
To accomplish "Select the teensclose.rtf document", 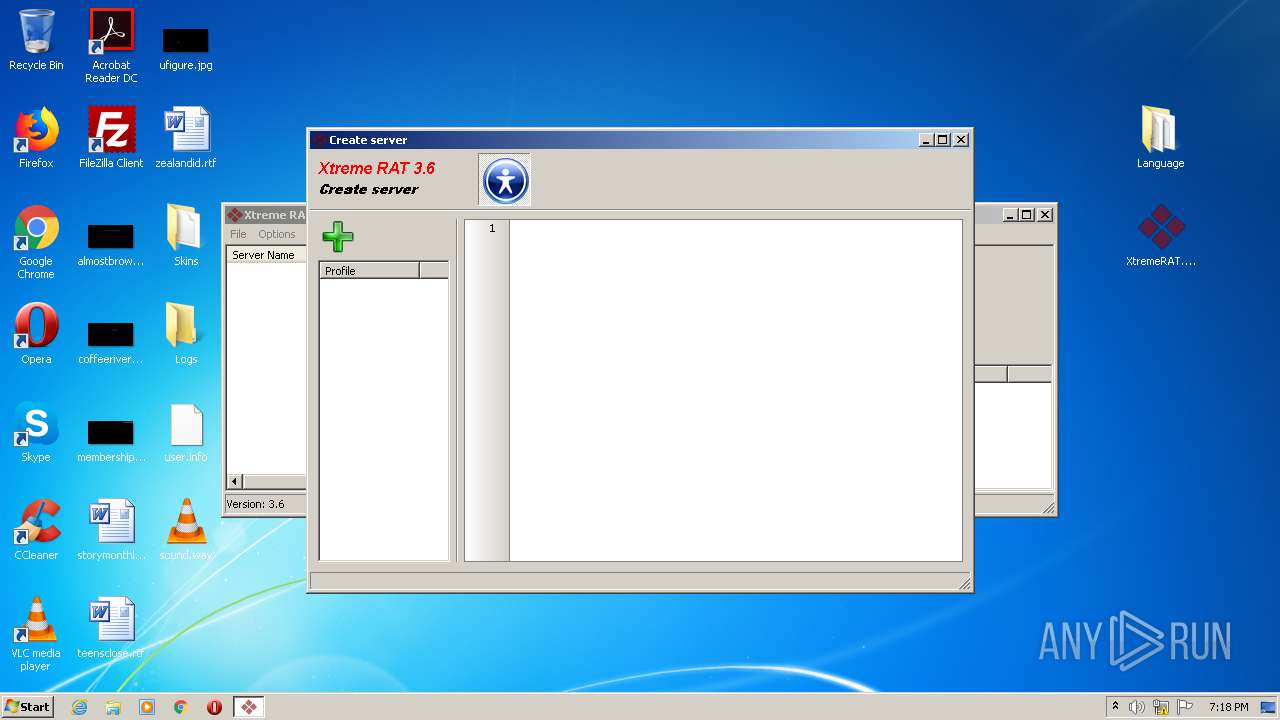I will pyautogui.click(x=111, y=629).
